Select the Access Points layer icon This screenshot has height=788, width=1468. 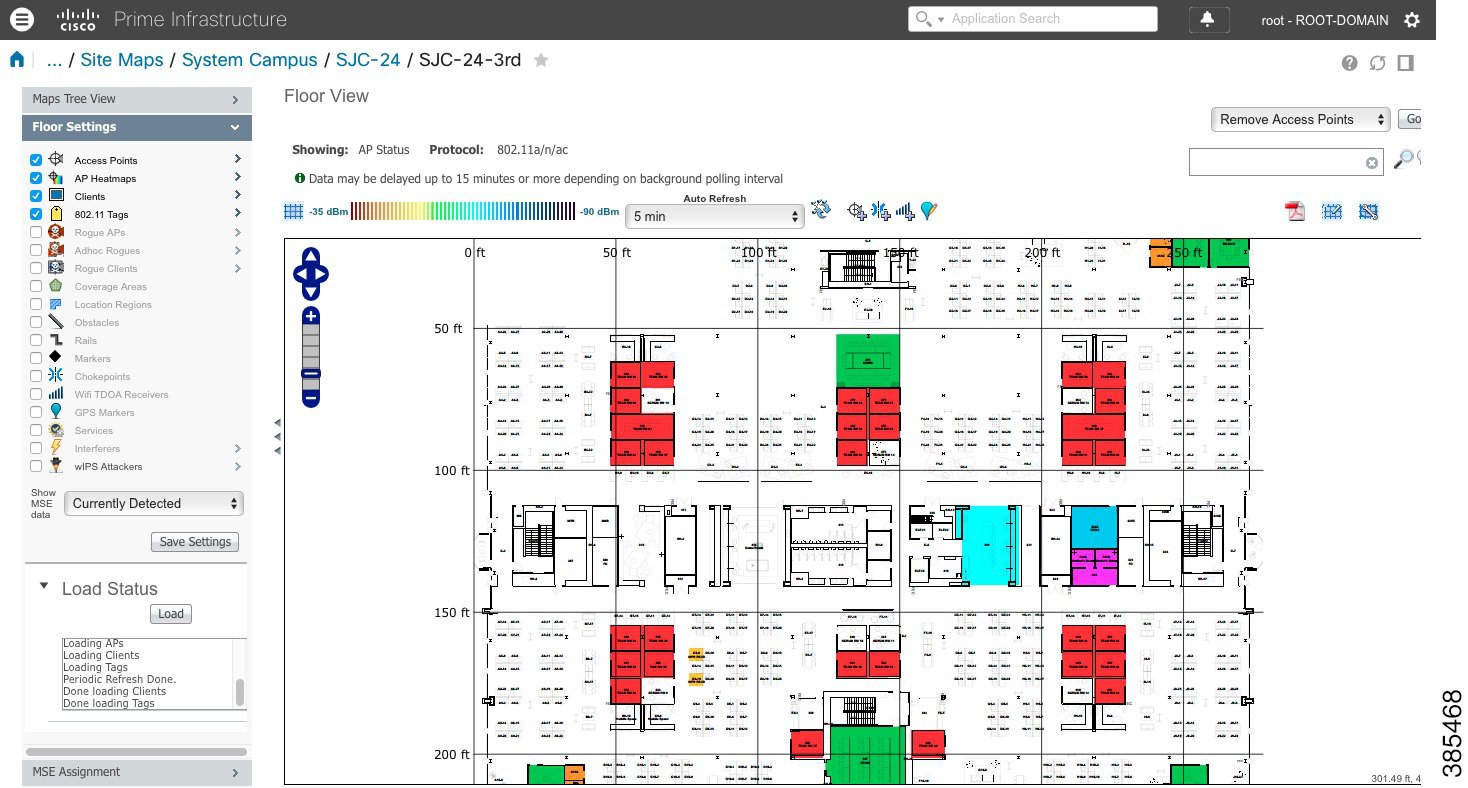click(57, 159)
